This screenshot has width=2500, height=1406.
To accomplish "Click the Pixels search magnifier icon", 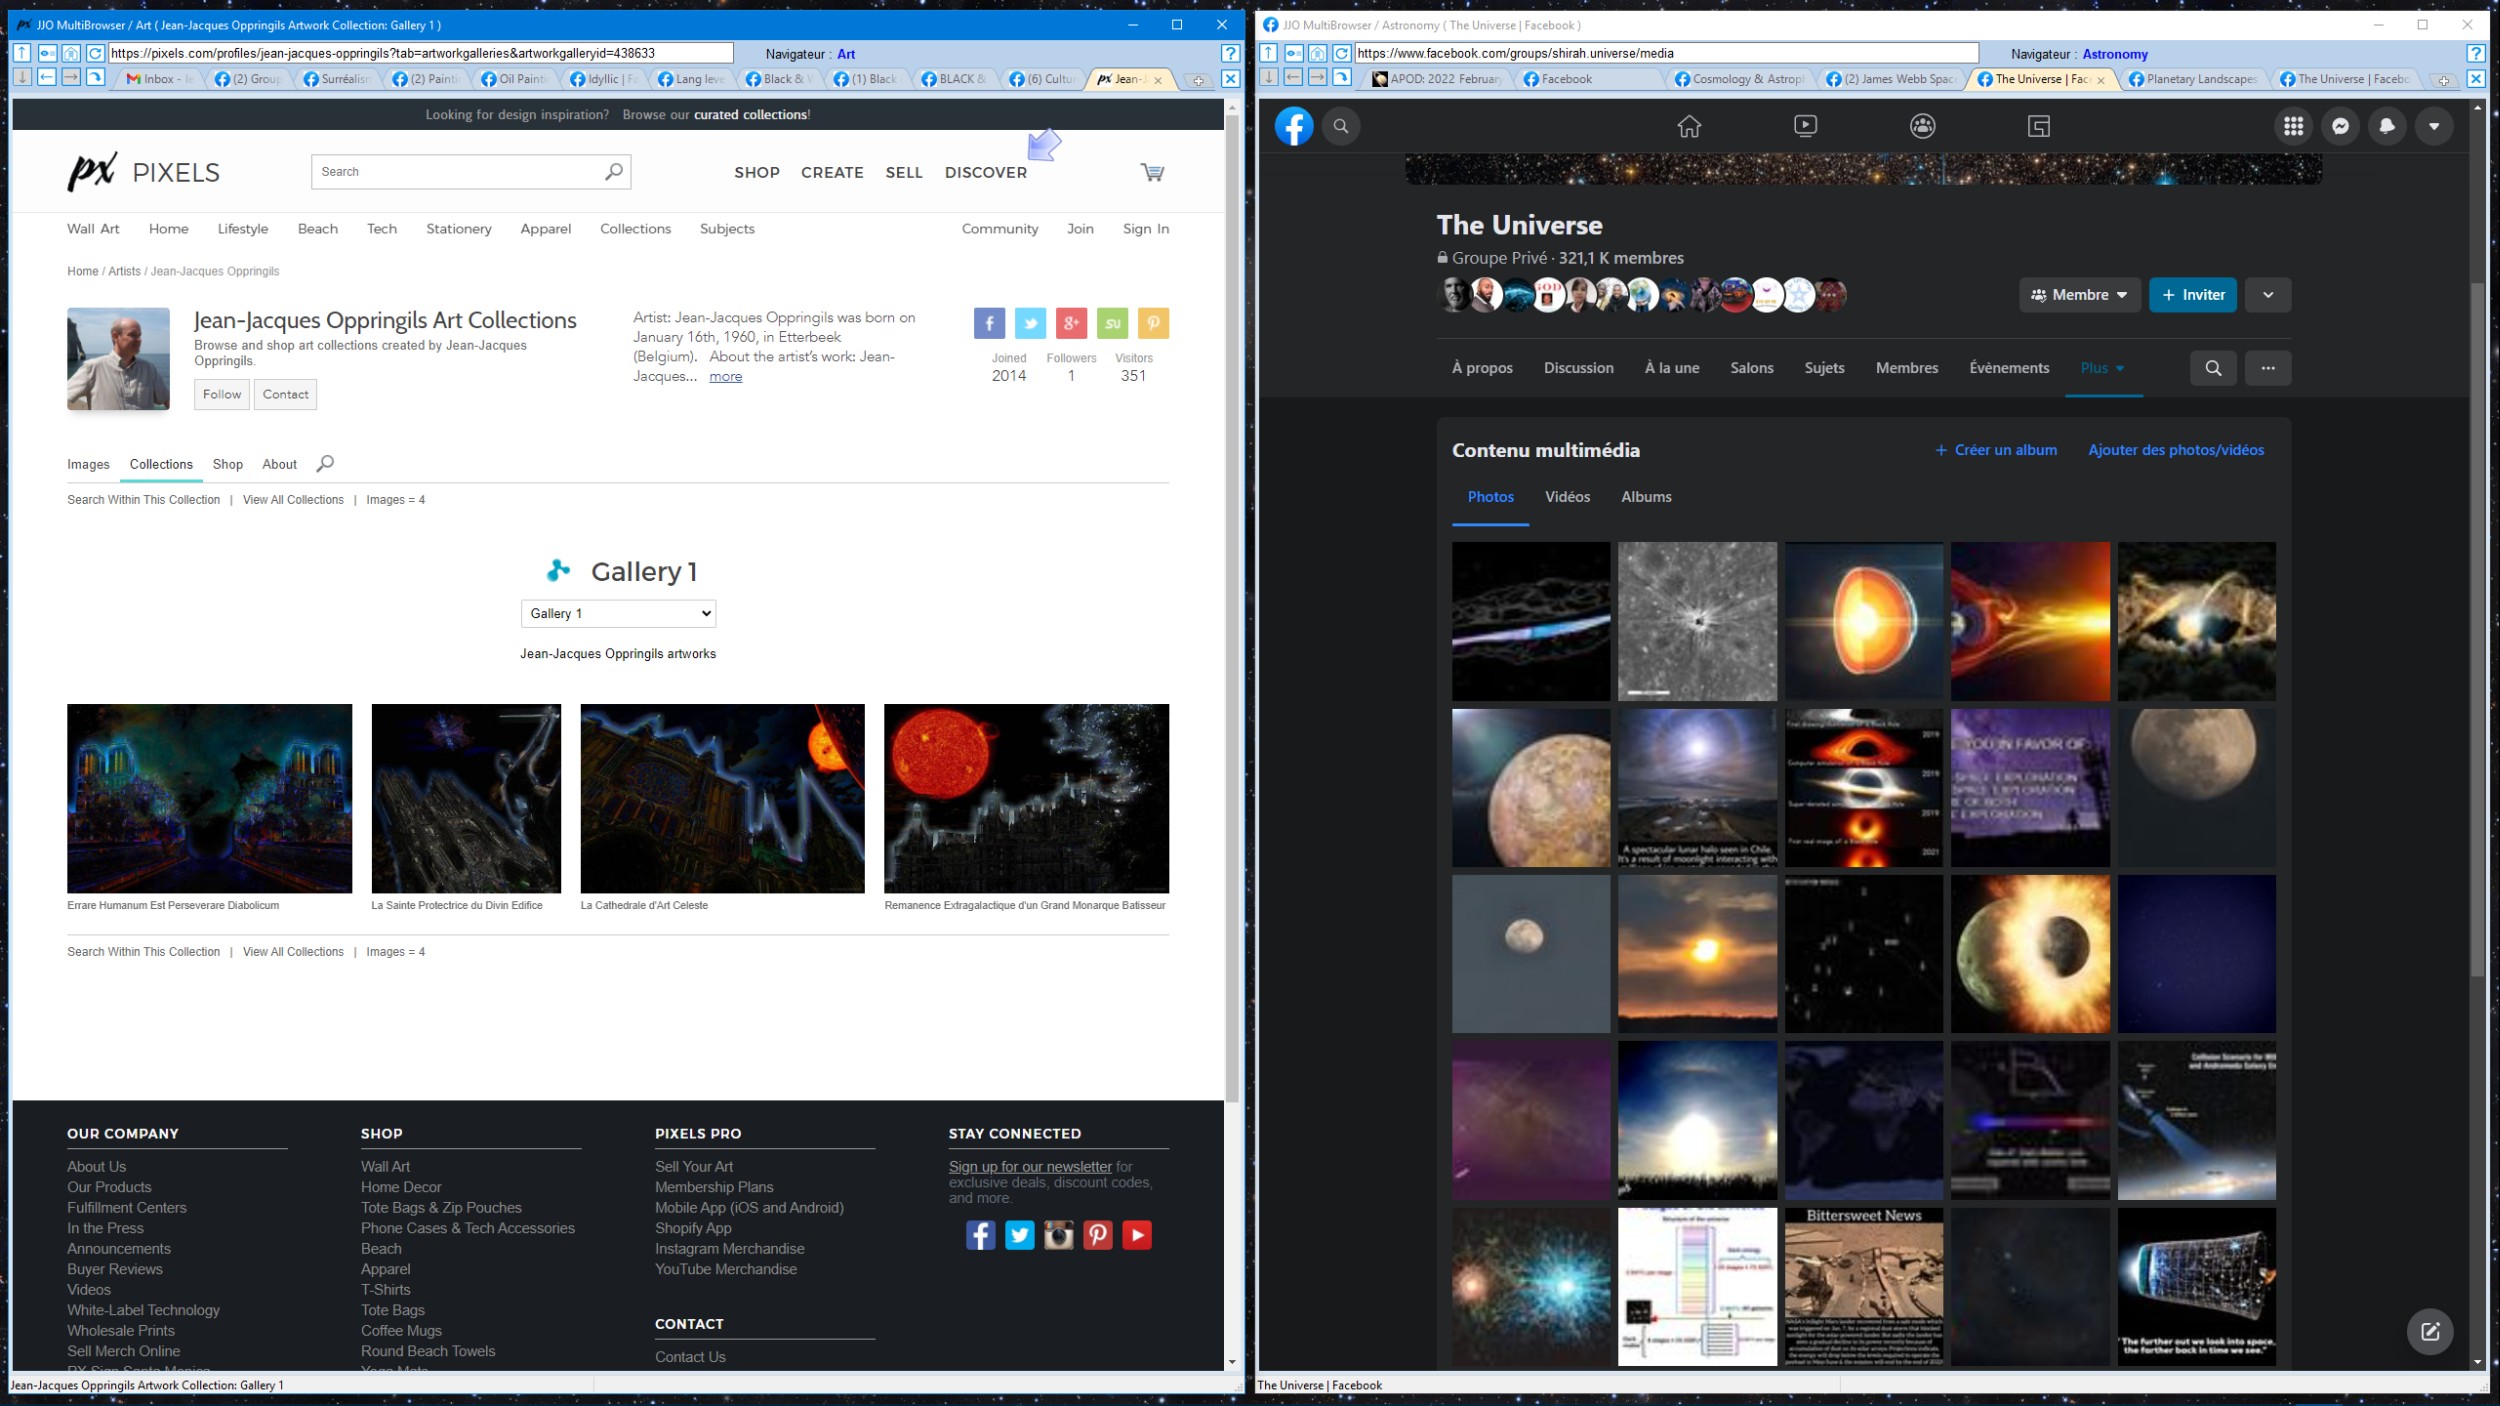I will [x=613, y=172].
